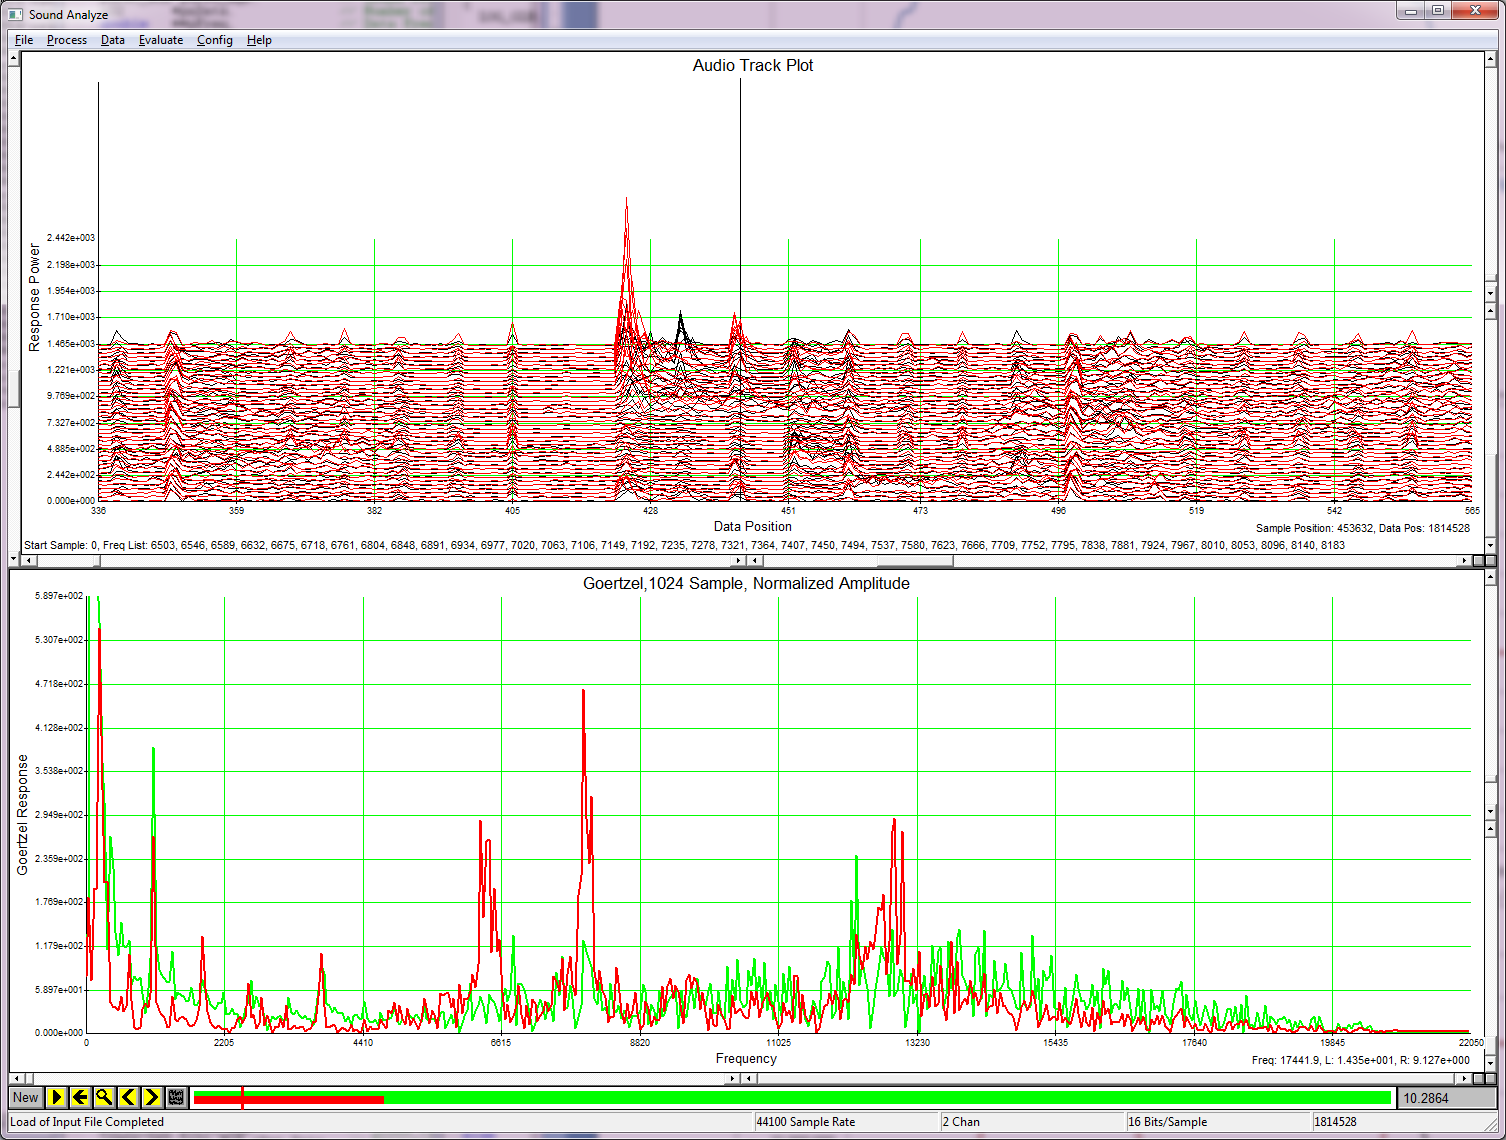This screenshot has height=1140, width=1506.
Task: Click the New button
Action: [25, 1097]
